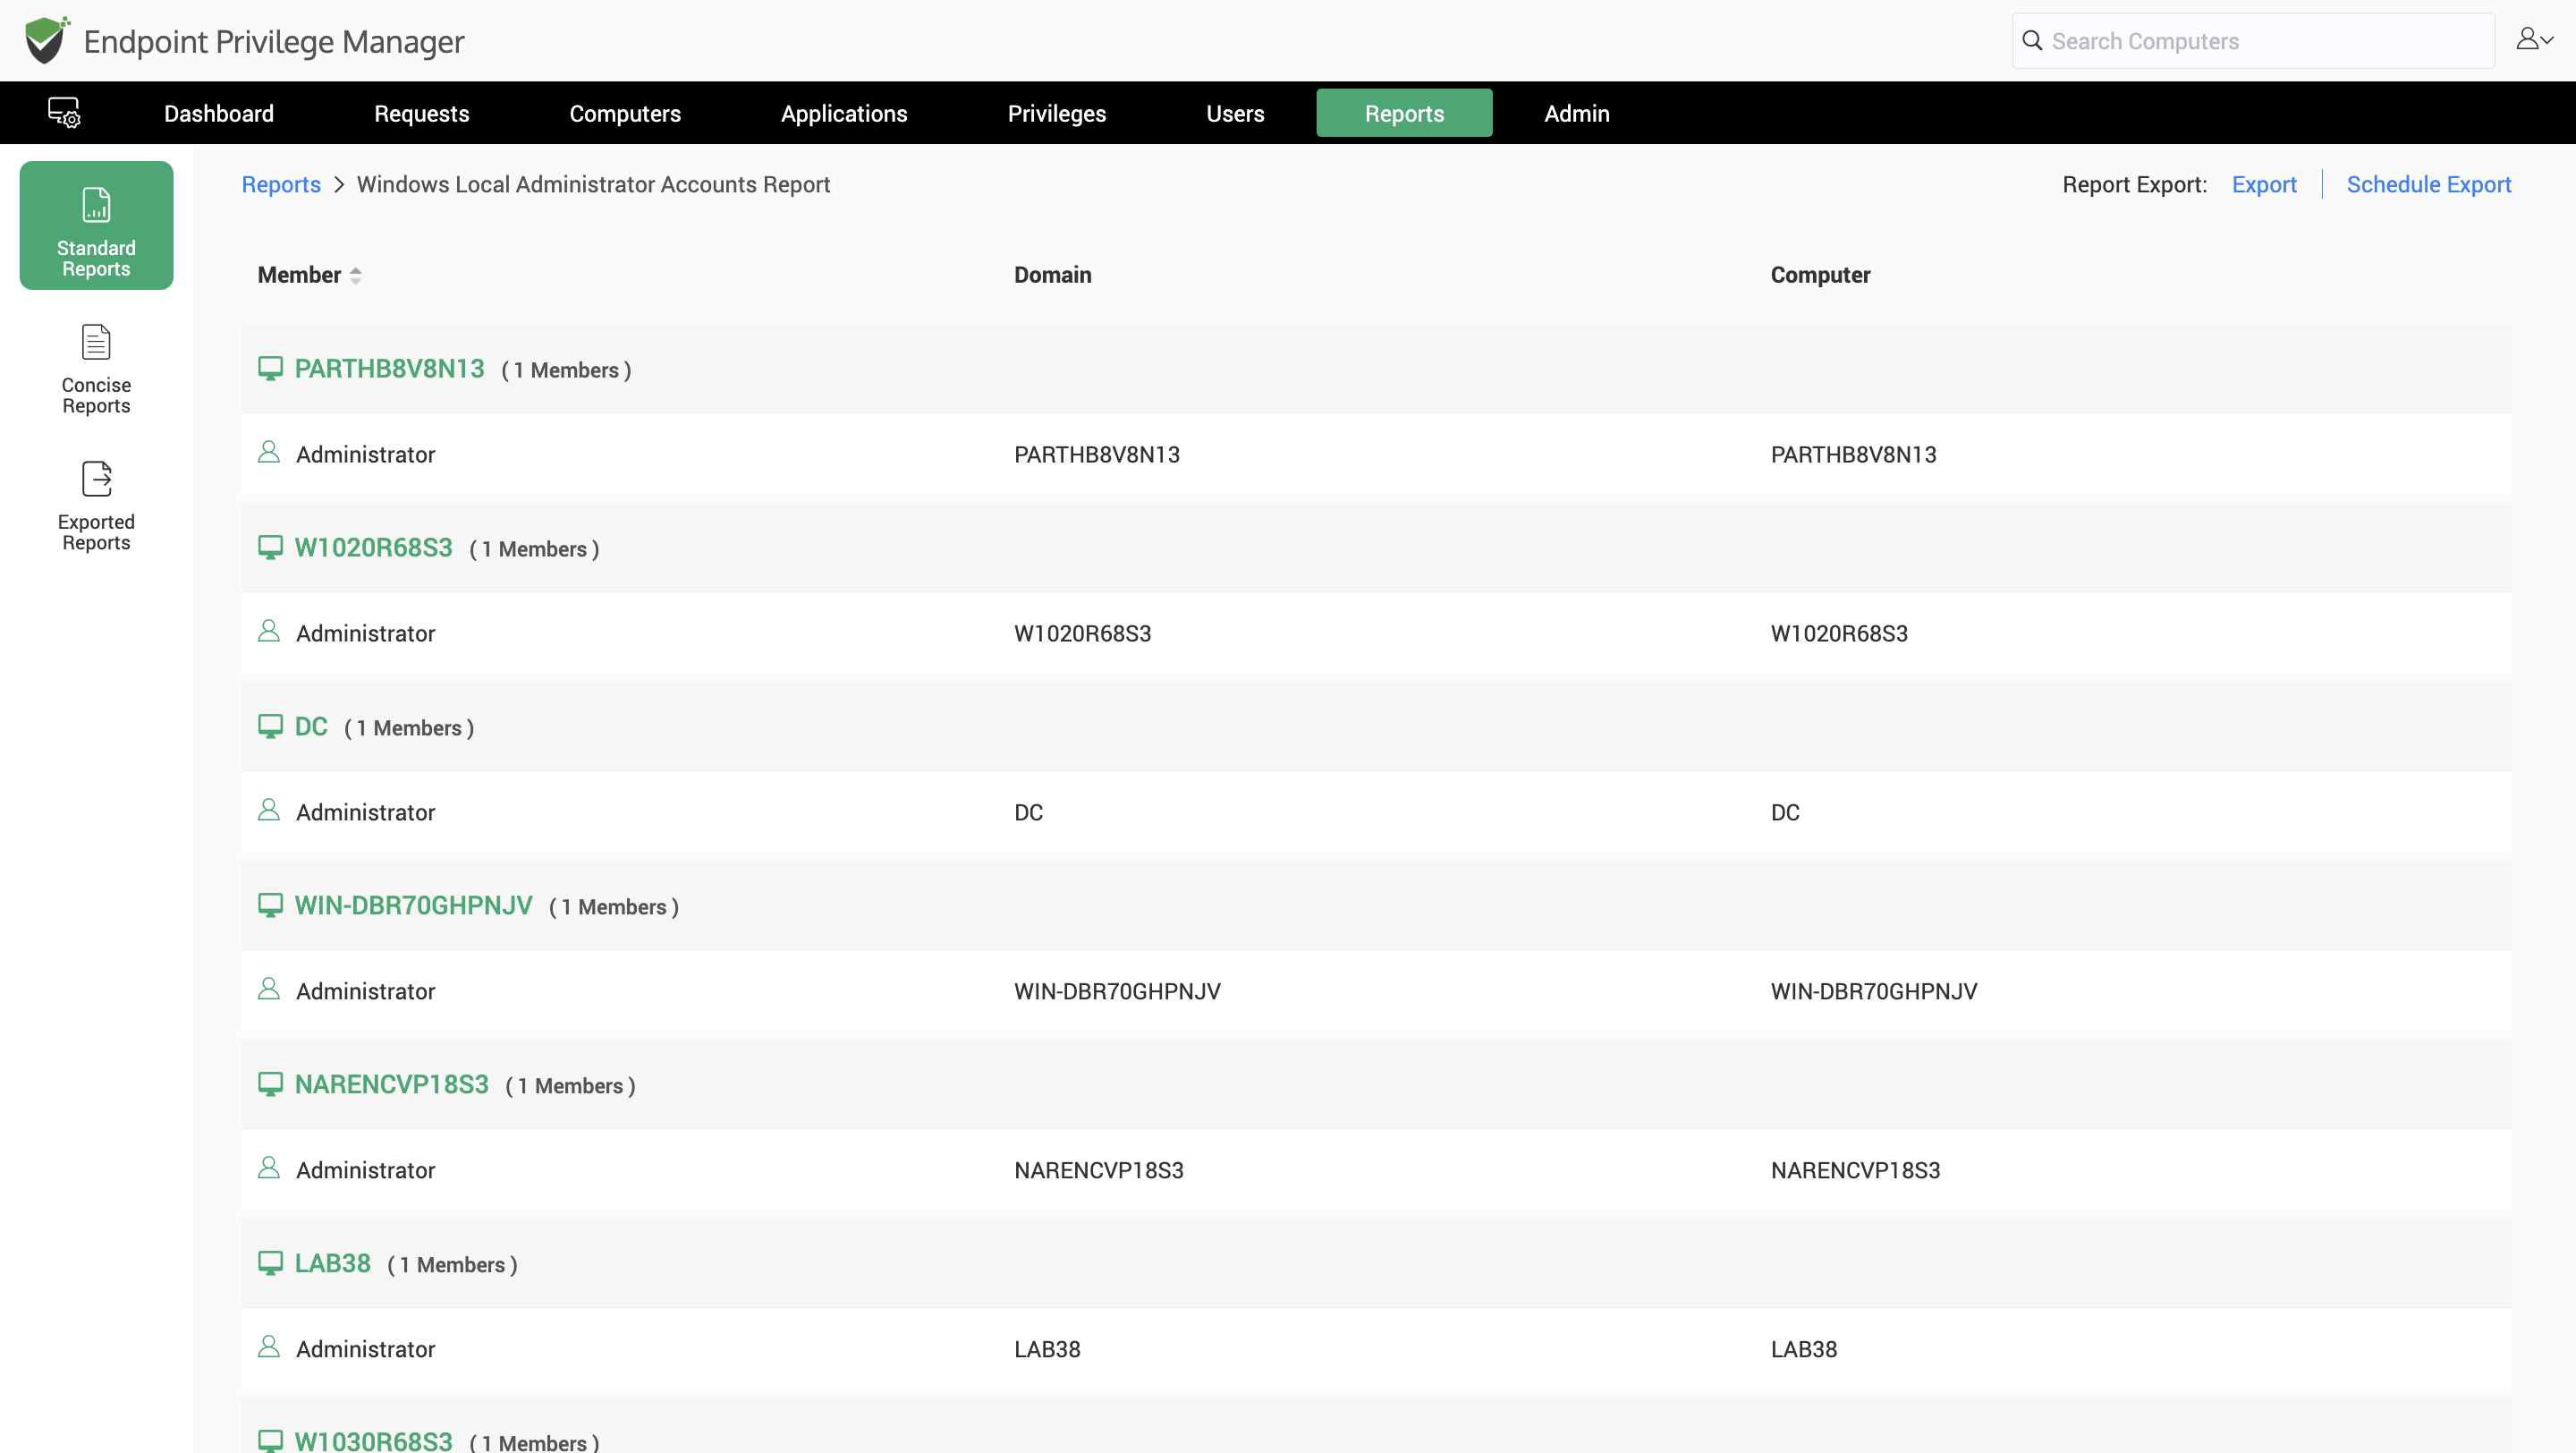
Task: Select Administrator member under WIN-DBR70GHPNJV
Action: [365, 992]
